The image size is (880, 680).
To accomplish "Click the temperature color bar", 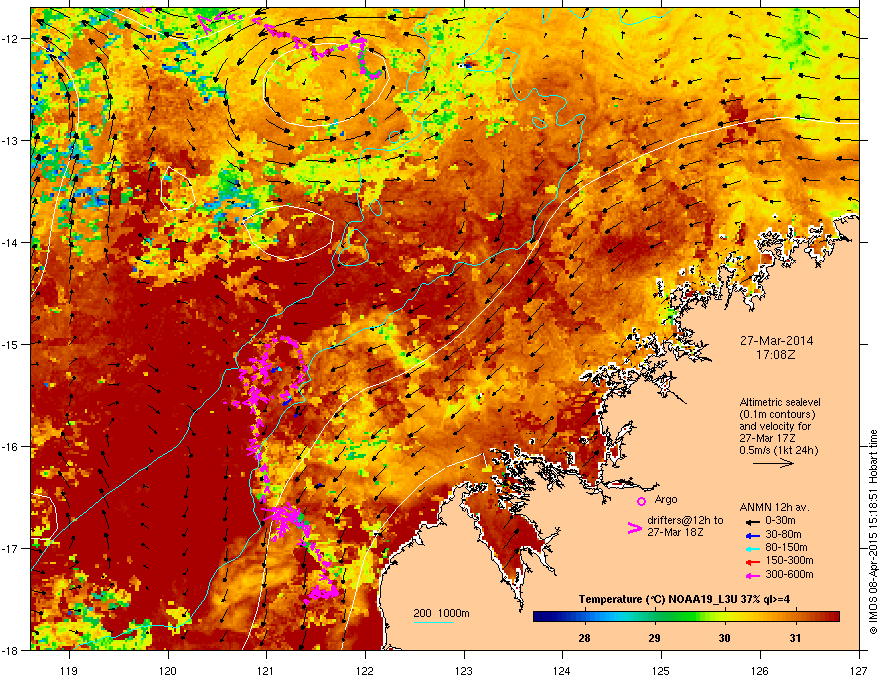I will (x=686, y=616).
